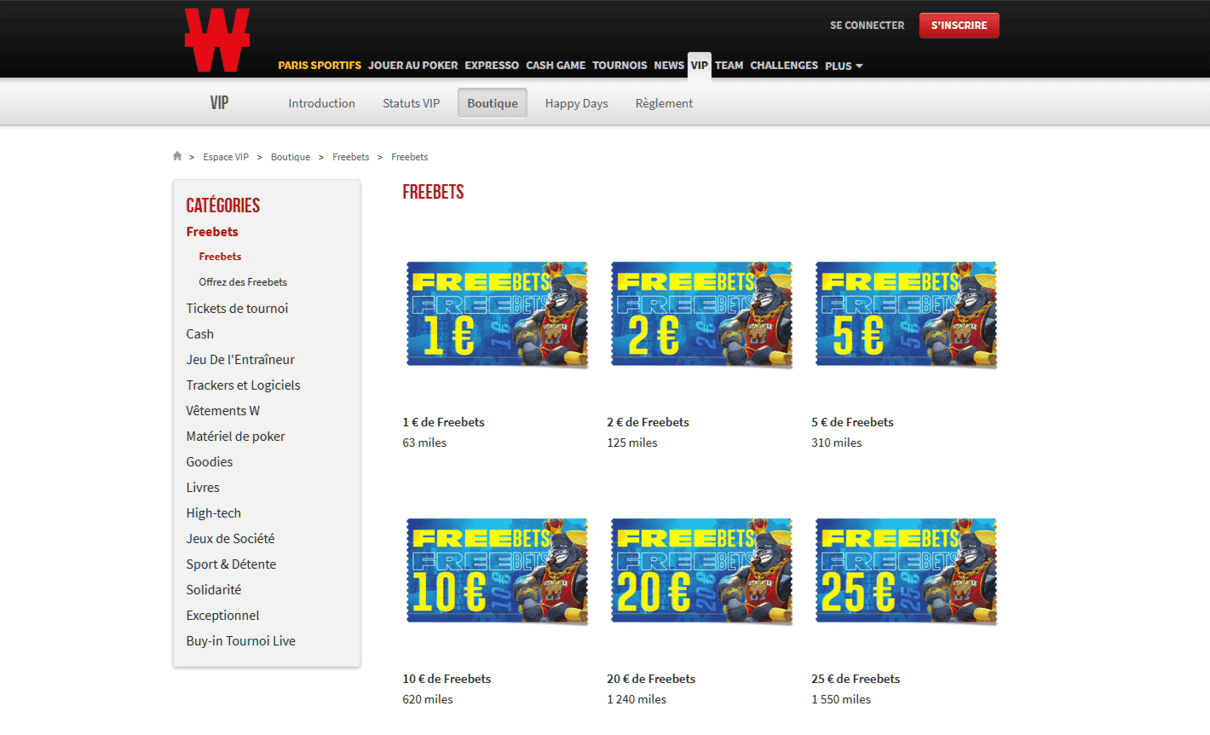Open Trackers et Logiciels category
The height and width of the screenshot is (735, 1210).
click(x=243, y=385)
